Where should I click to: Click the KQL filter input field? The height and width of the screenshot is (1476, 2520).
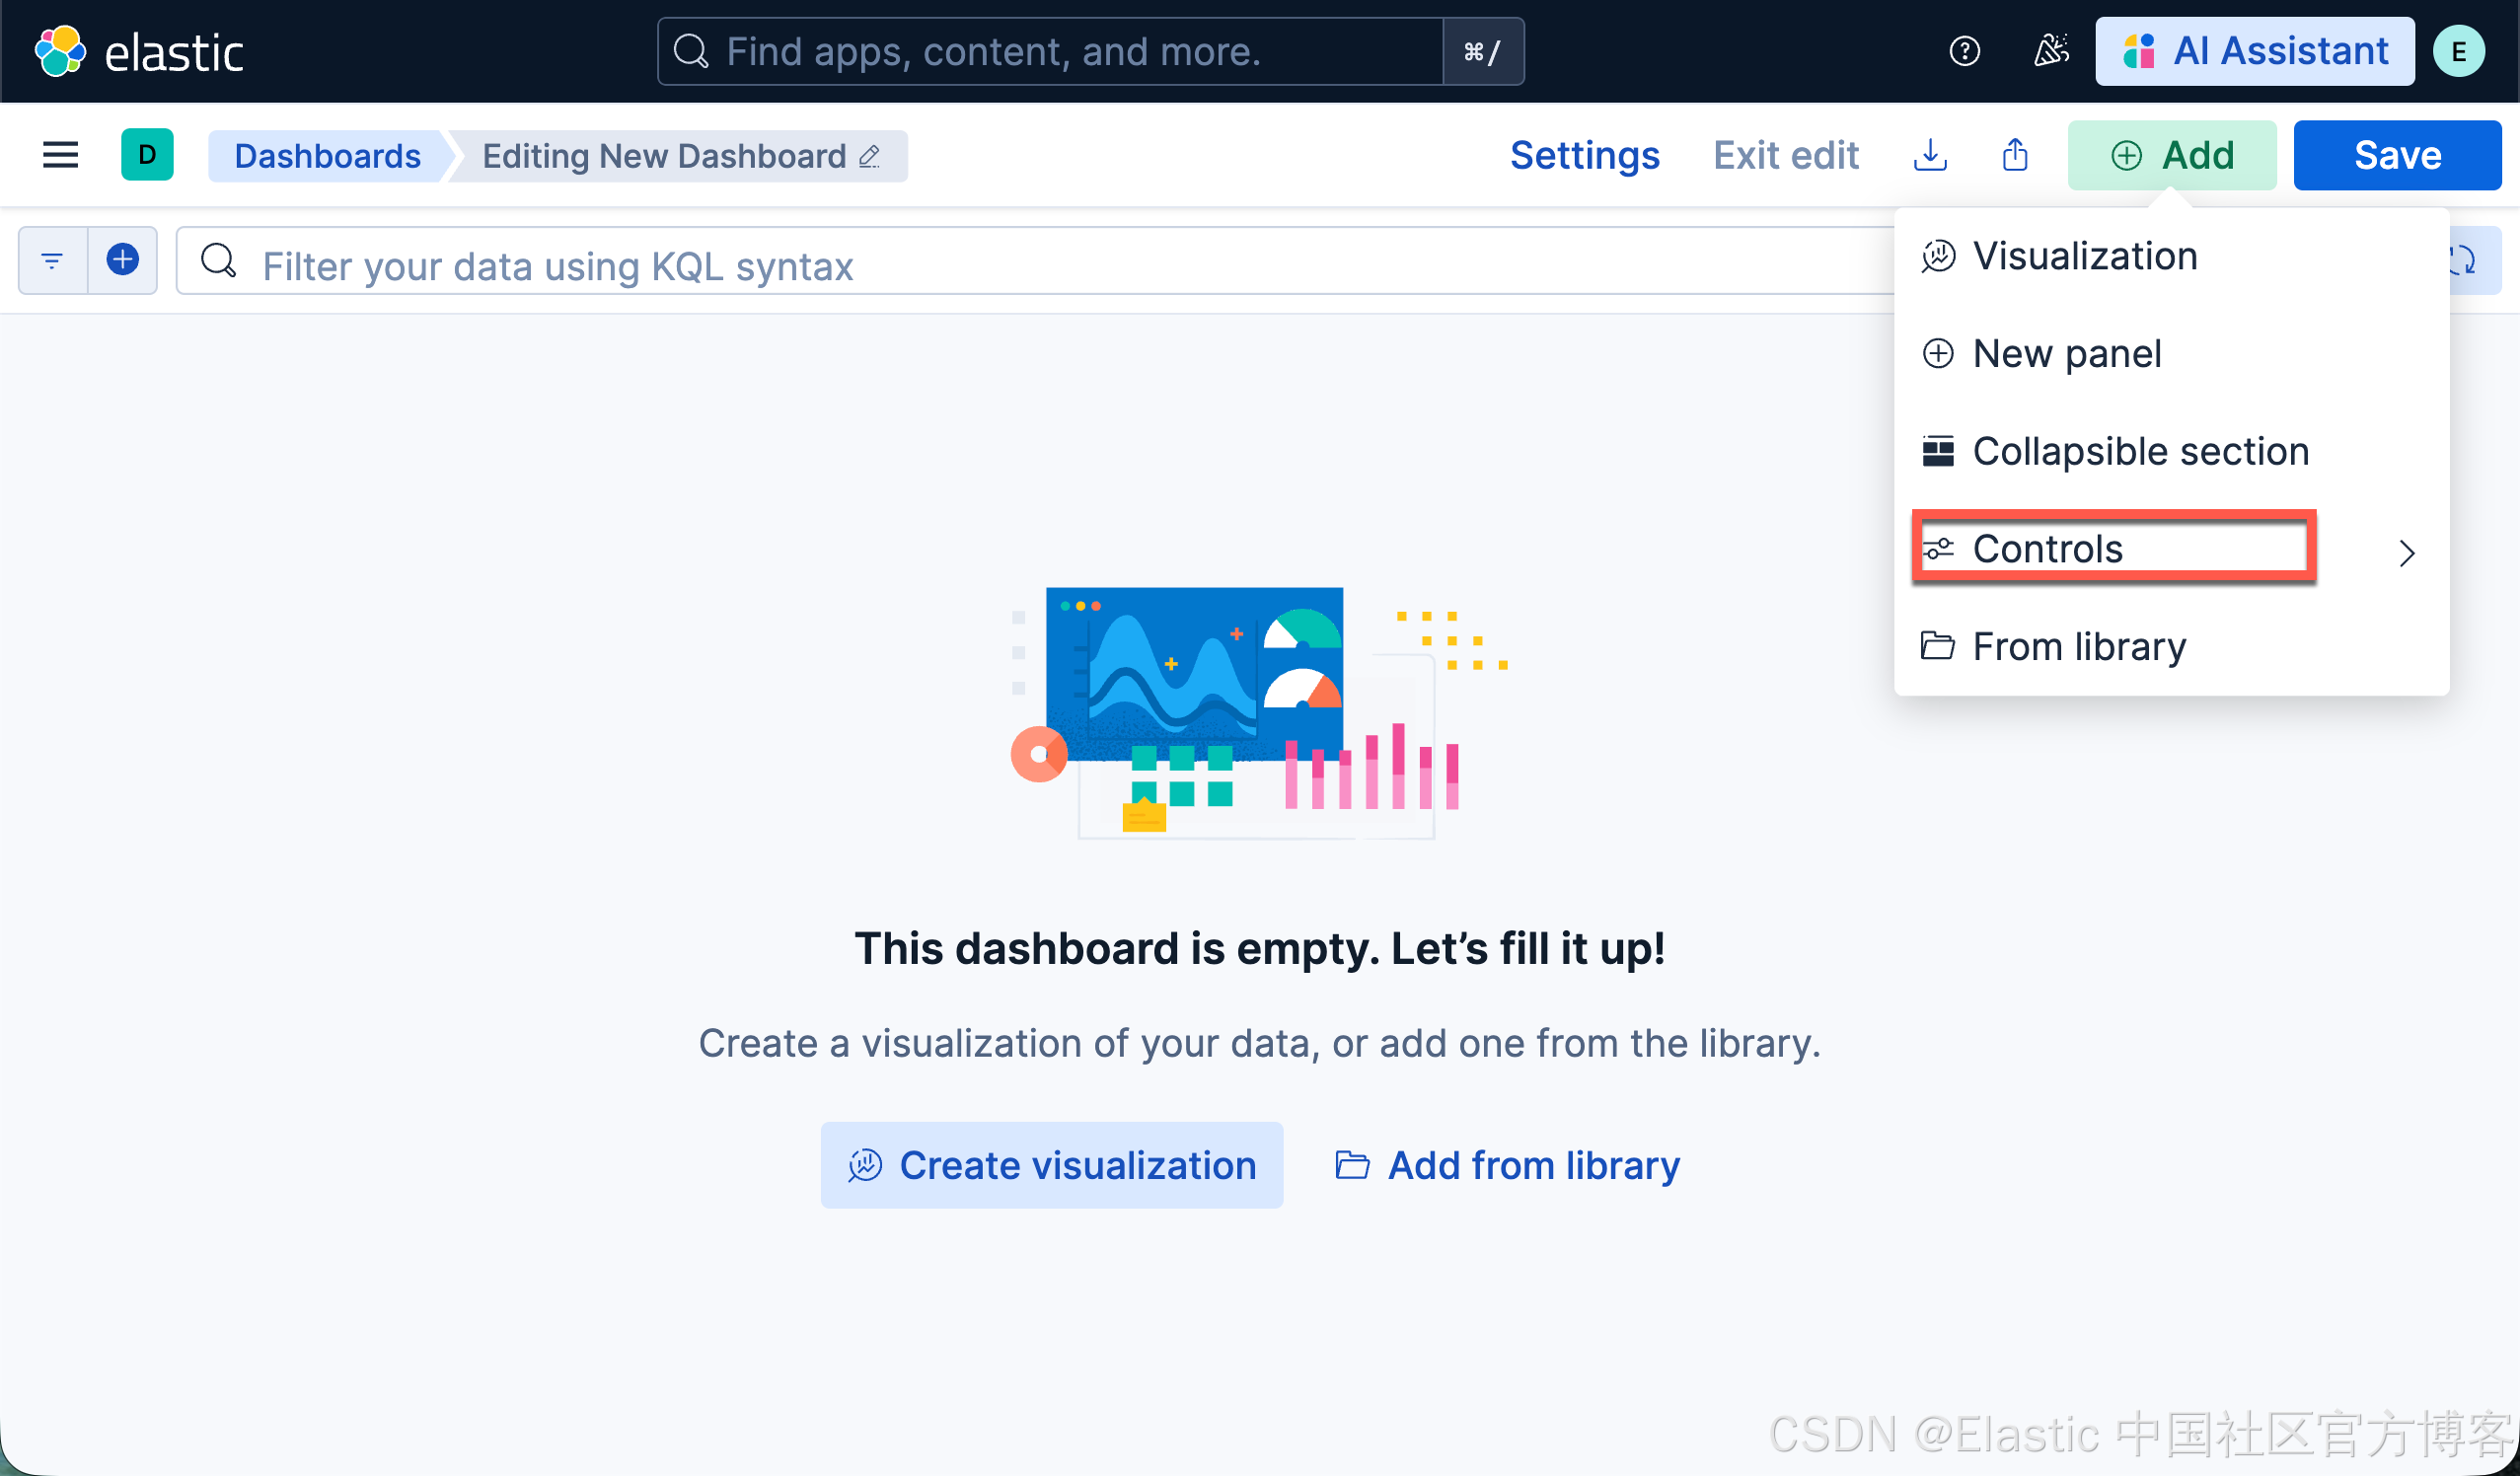1000,265
